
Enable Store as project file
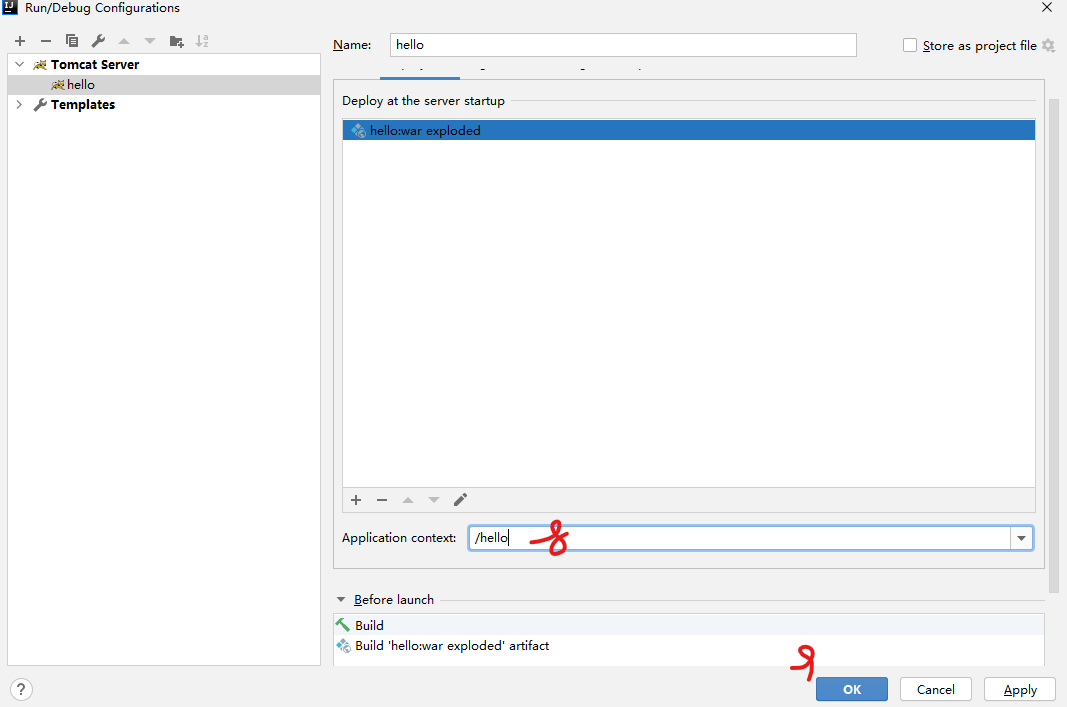[x=910, y=46]
